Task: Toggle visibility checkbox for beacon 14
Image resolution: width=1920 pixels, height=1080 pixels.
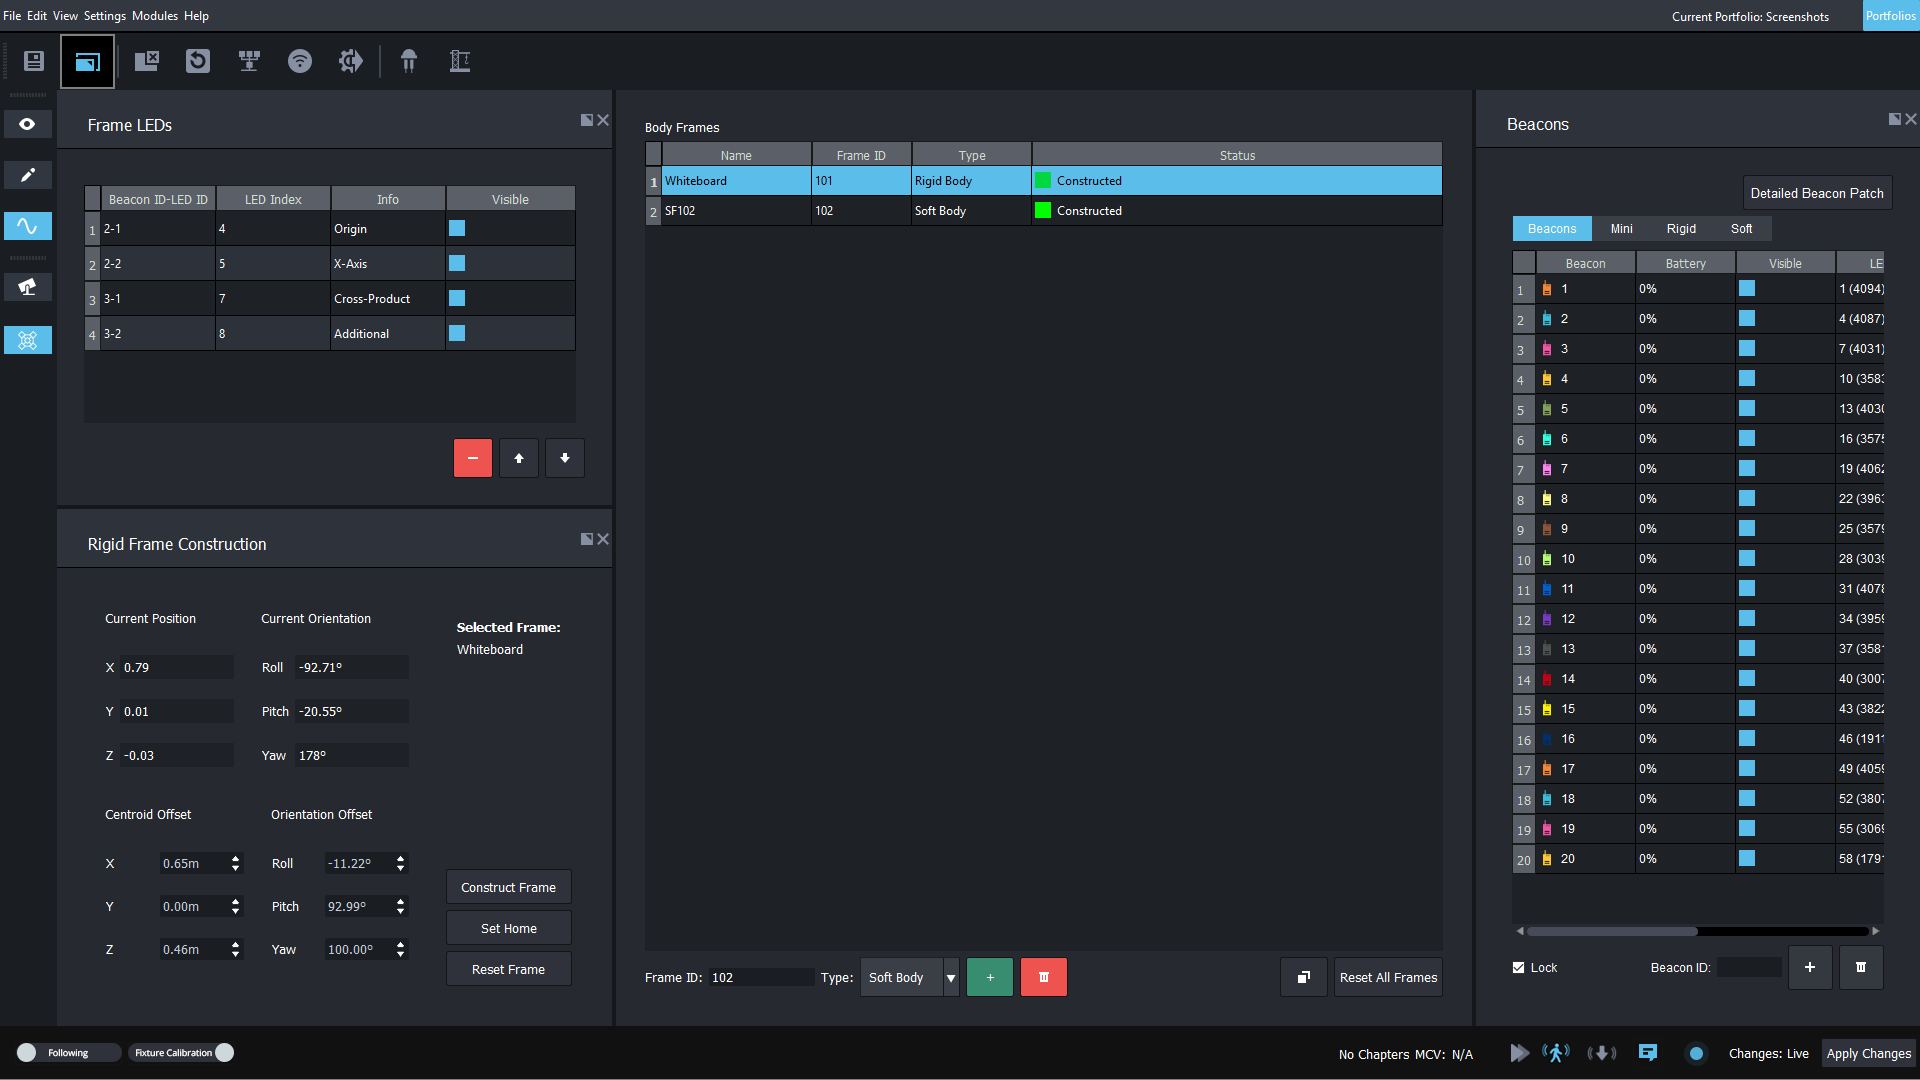Action: click(1746, 678)
